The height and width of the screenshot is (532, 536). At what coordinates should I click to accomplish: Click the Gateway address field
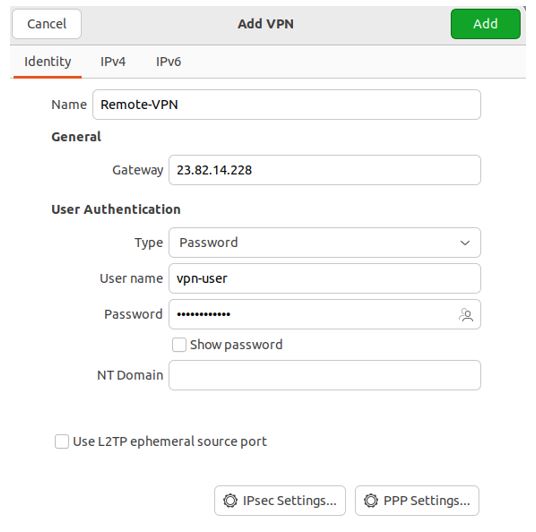click(x=325, y=170)
